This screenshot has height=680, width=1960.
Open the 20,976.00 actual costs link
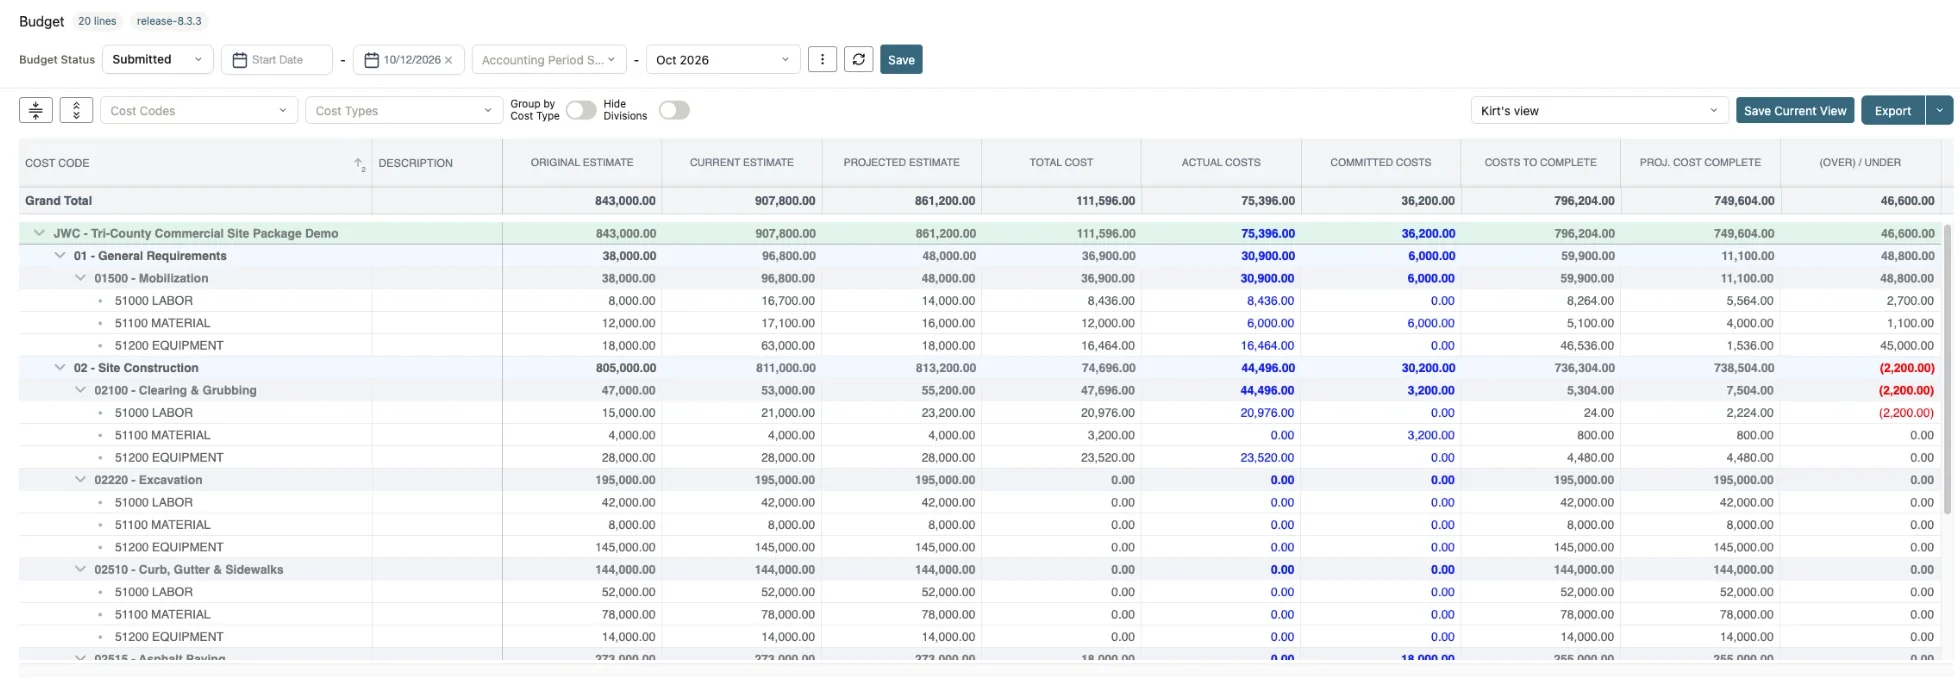(x=1267, y=413)
